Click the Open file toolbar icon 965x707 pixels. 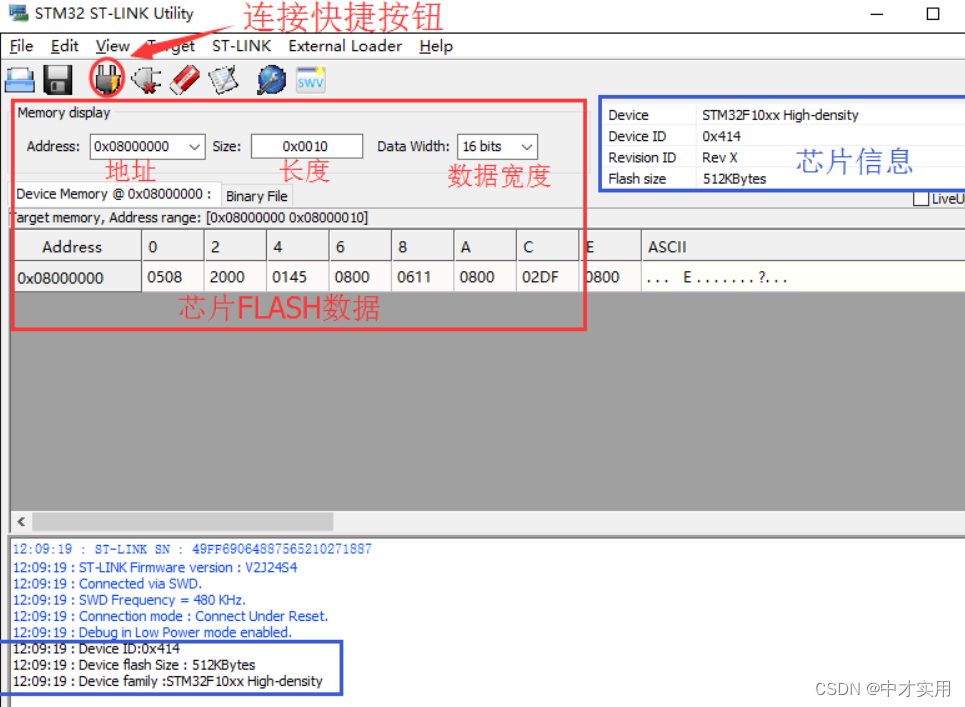20,80
